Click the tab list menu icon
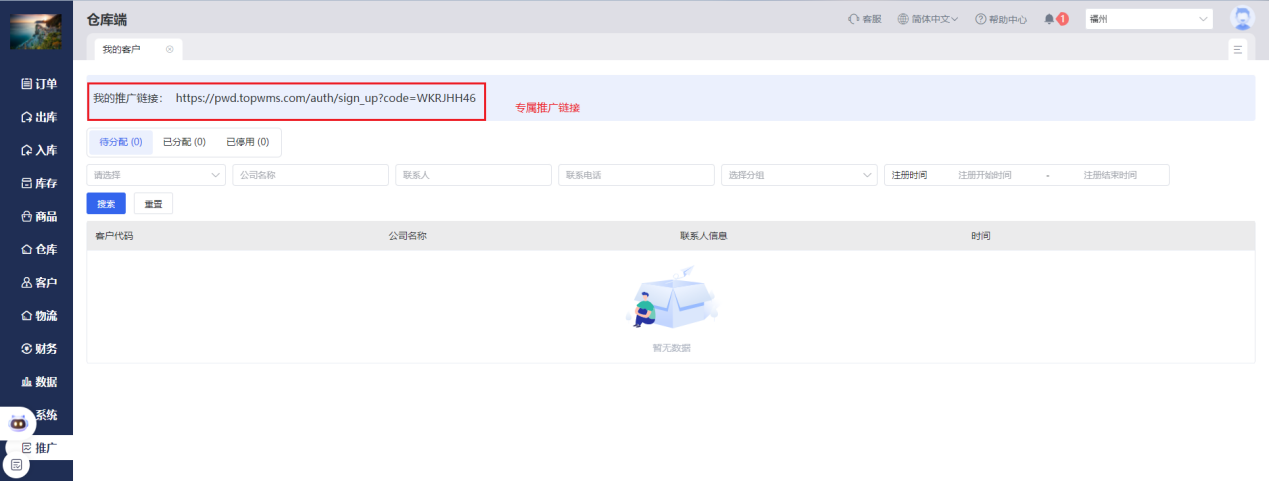1269x481 pixels. click(x=1238, y=49)
